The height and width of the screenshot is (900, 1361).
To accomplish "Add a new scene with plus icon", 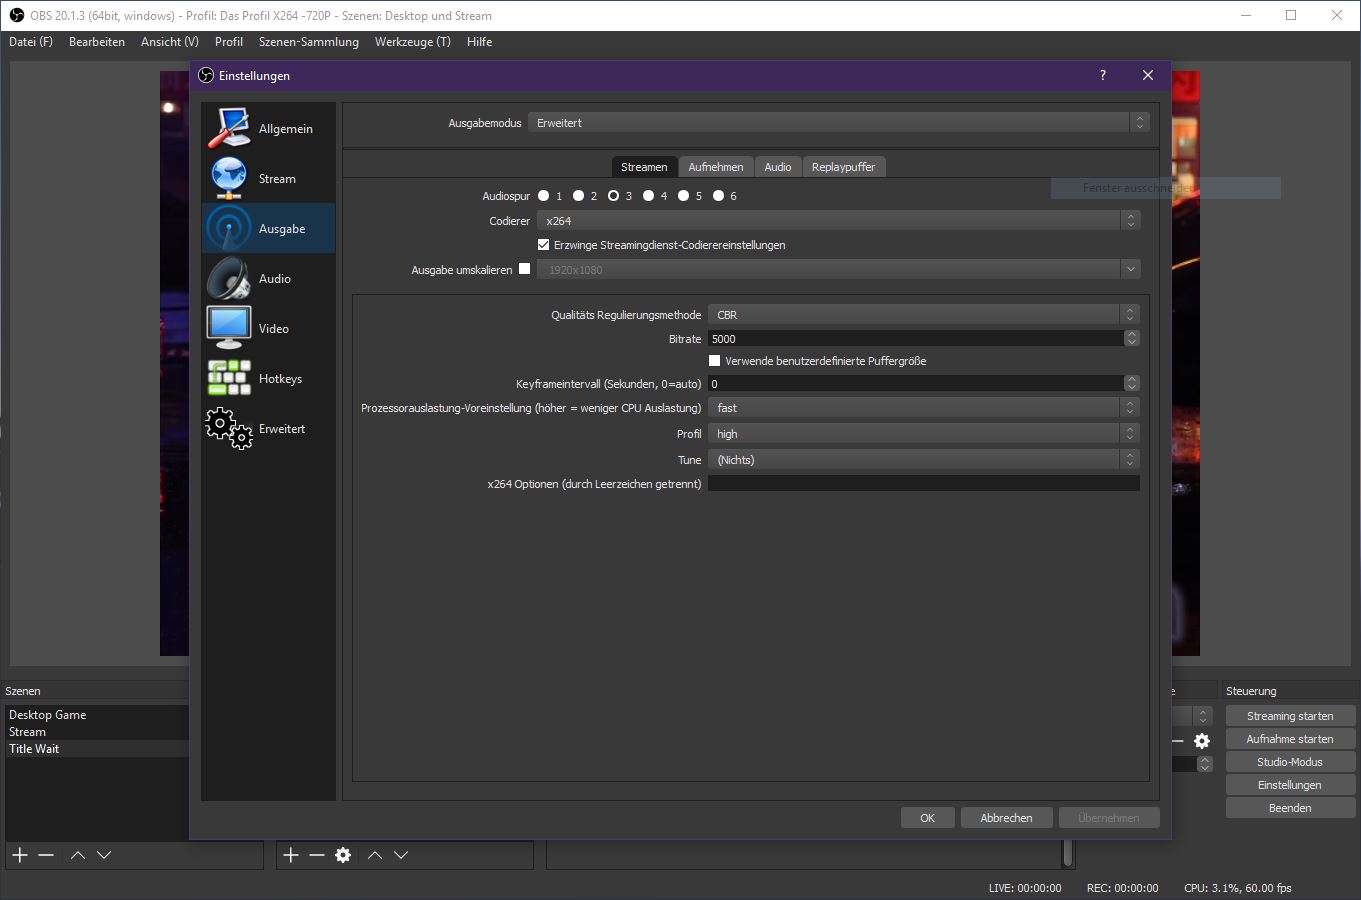I will pyautogui.click(x=19, y=855).
